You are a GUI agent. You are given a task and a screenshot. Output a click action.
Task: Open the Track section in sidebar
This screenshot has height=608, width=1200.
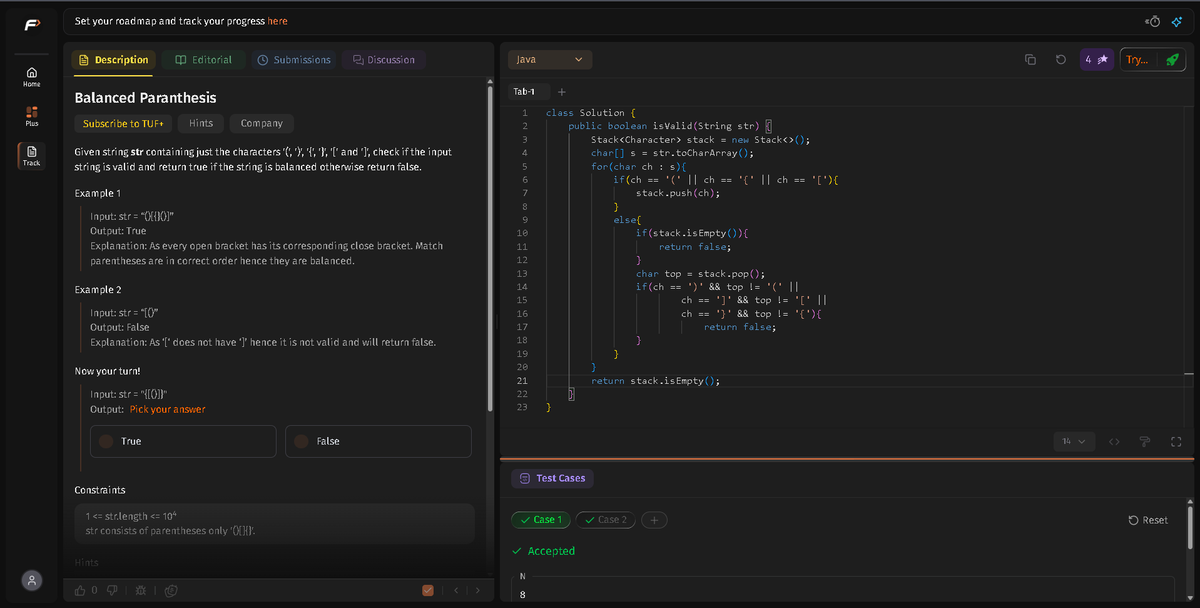(32, 155)
